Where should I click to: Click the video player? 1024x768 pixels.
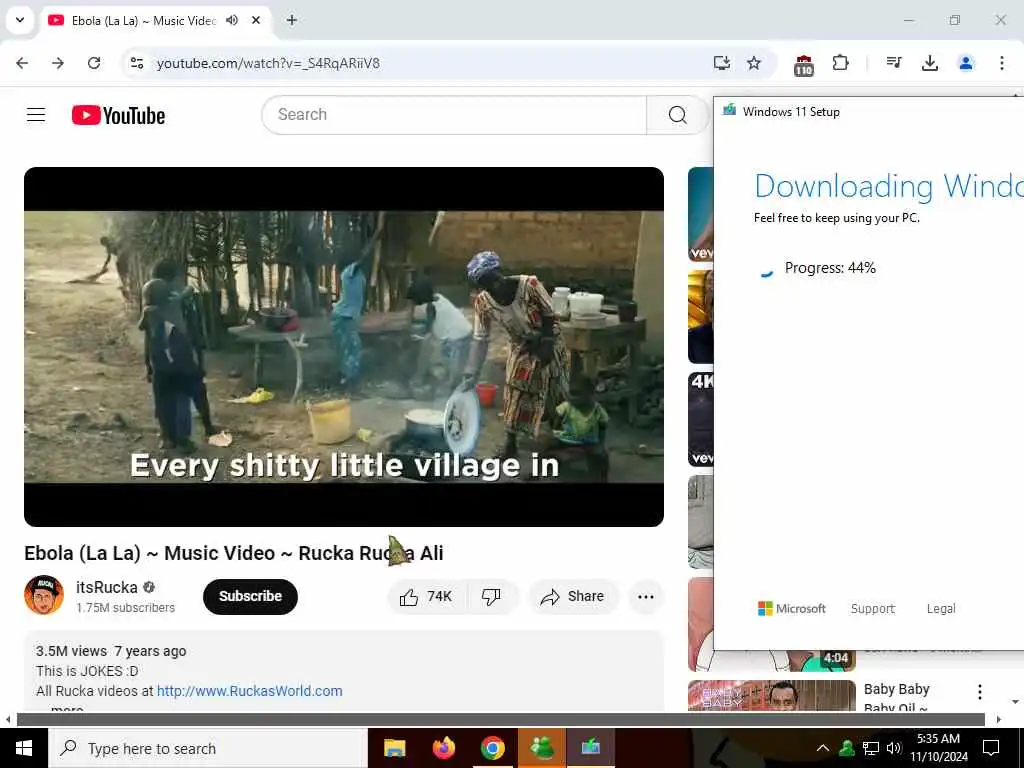[x=344, y=347]
